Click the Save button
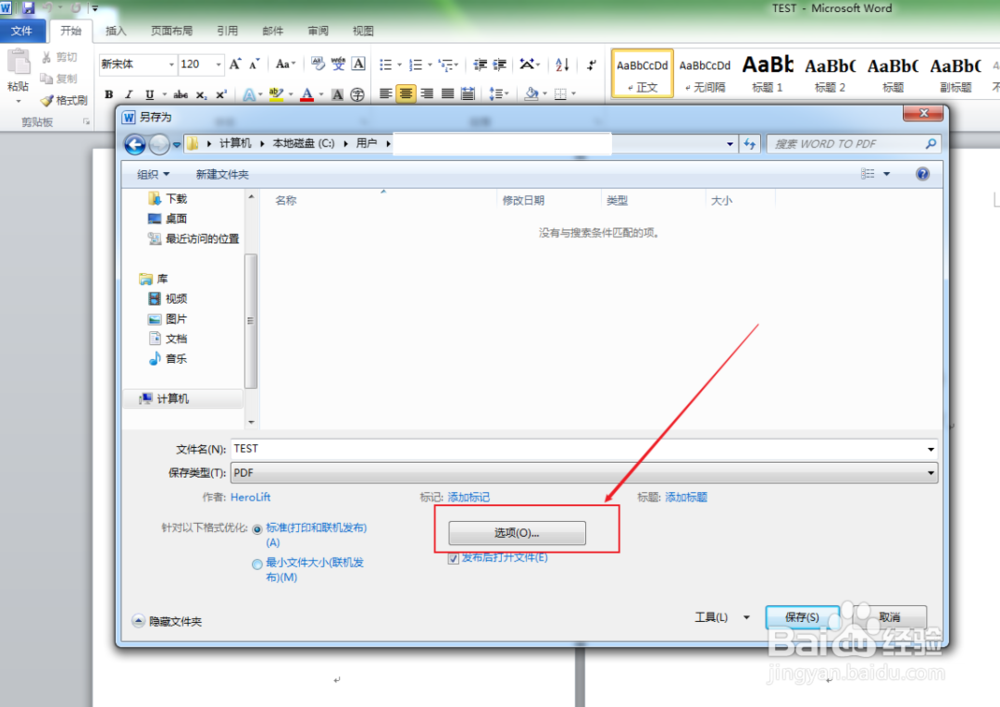 [802, 617]
